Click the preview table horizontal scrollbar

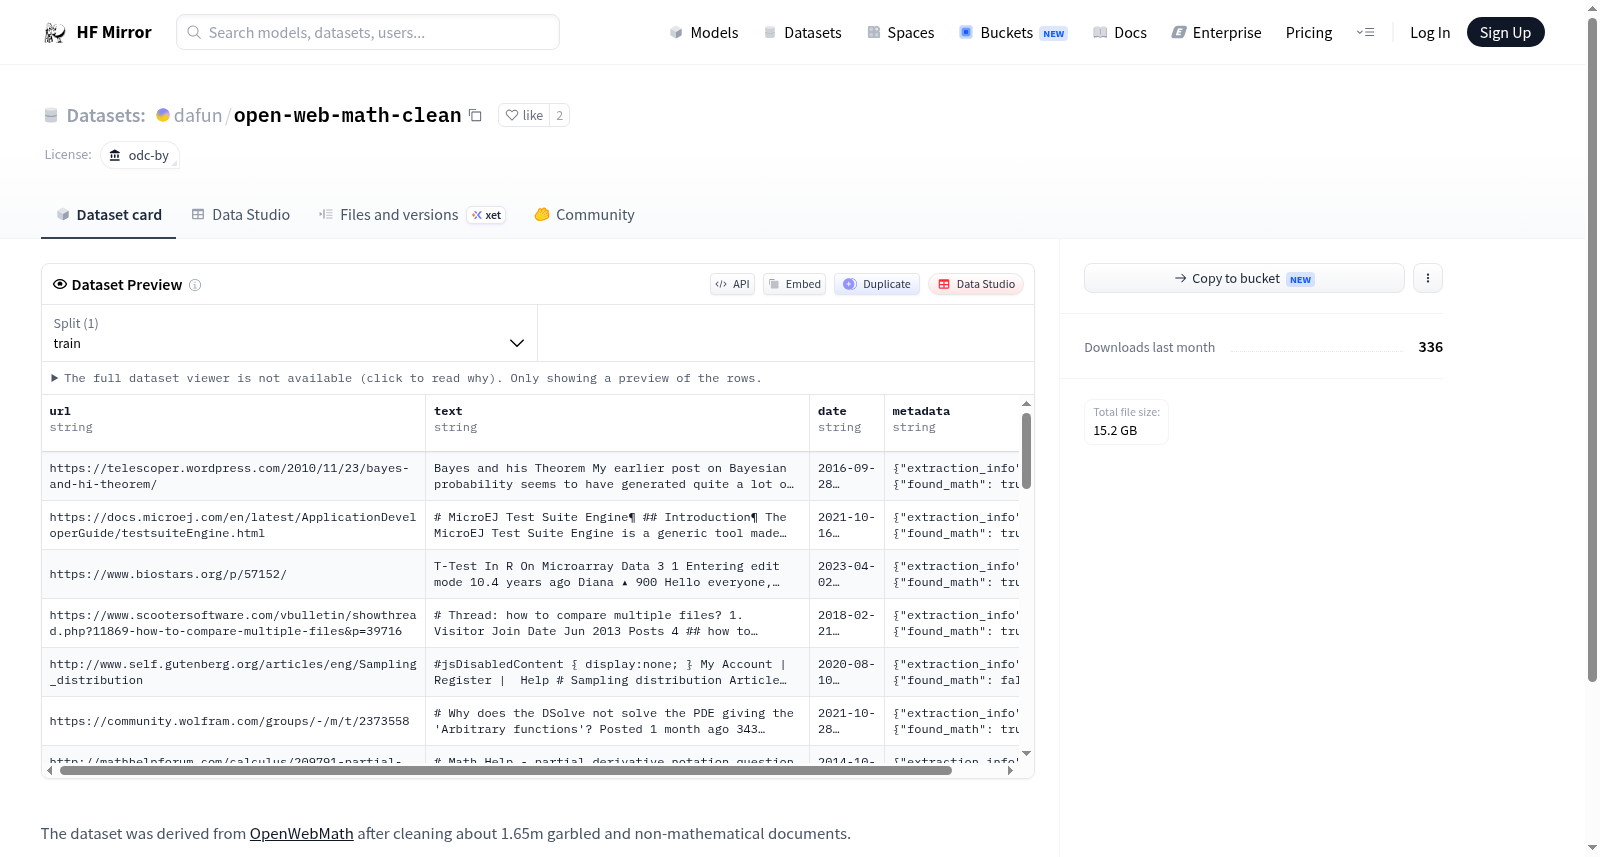pyautogui.click(x=505, y=771)
